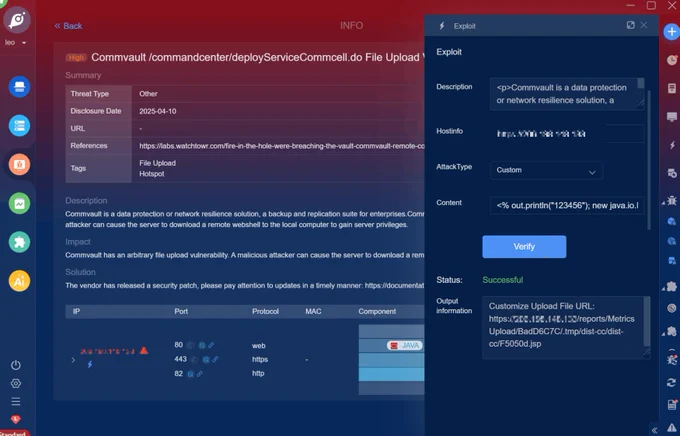Image resolution: width=680 pixels, height=436 pixels.
Task: Click into the Description text area
Action: 567,94
